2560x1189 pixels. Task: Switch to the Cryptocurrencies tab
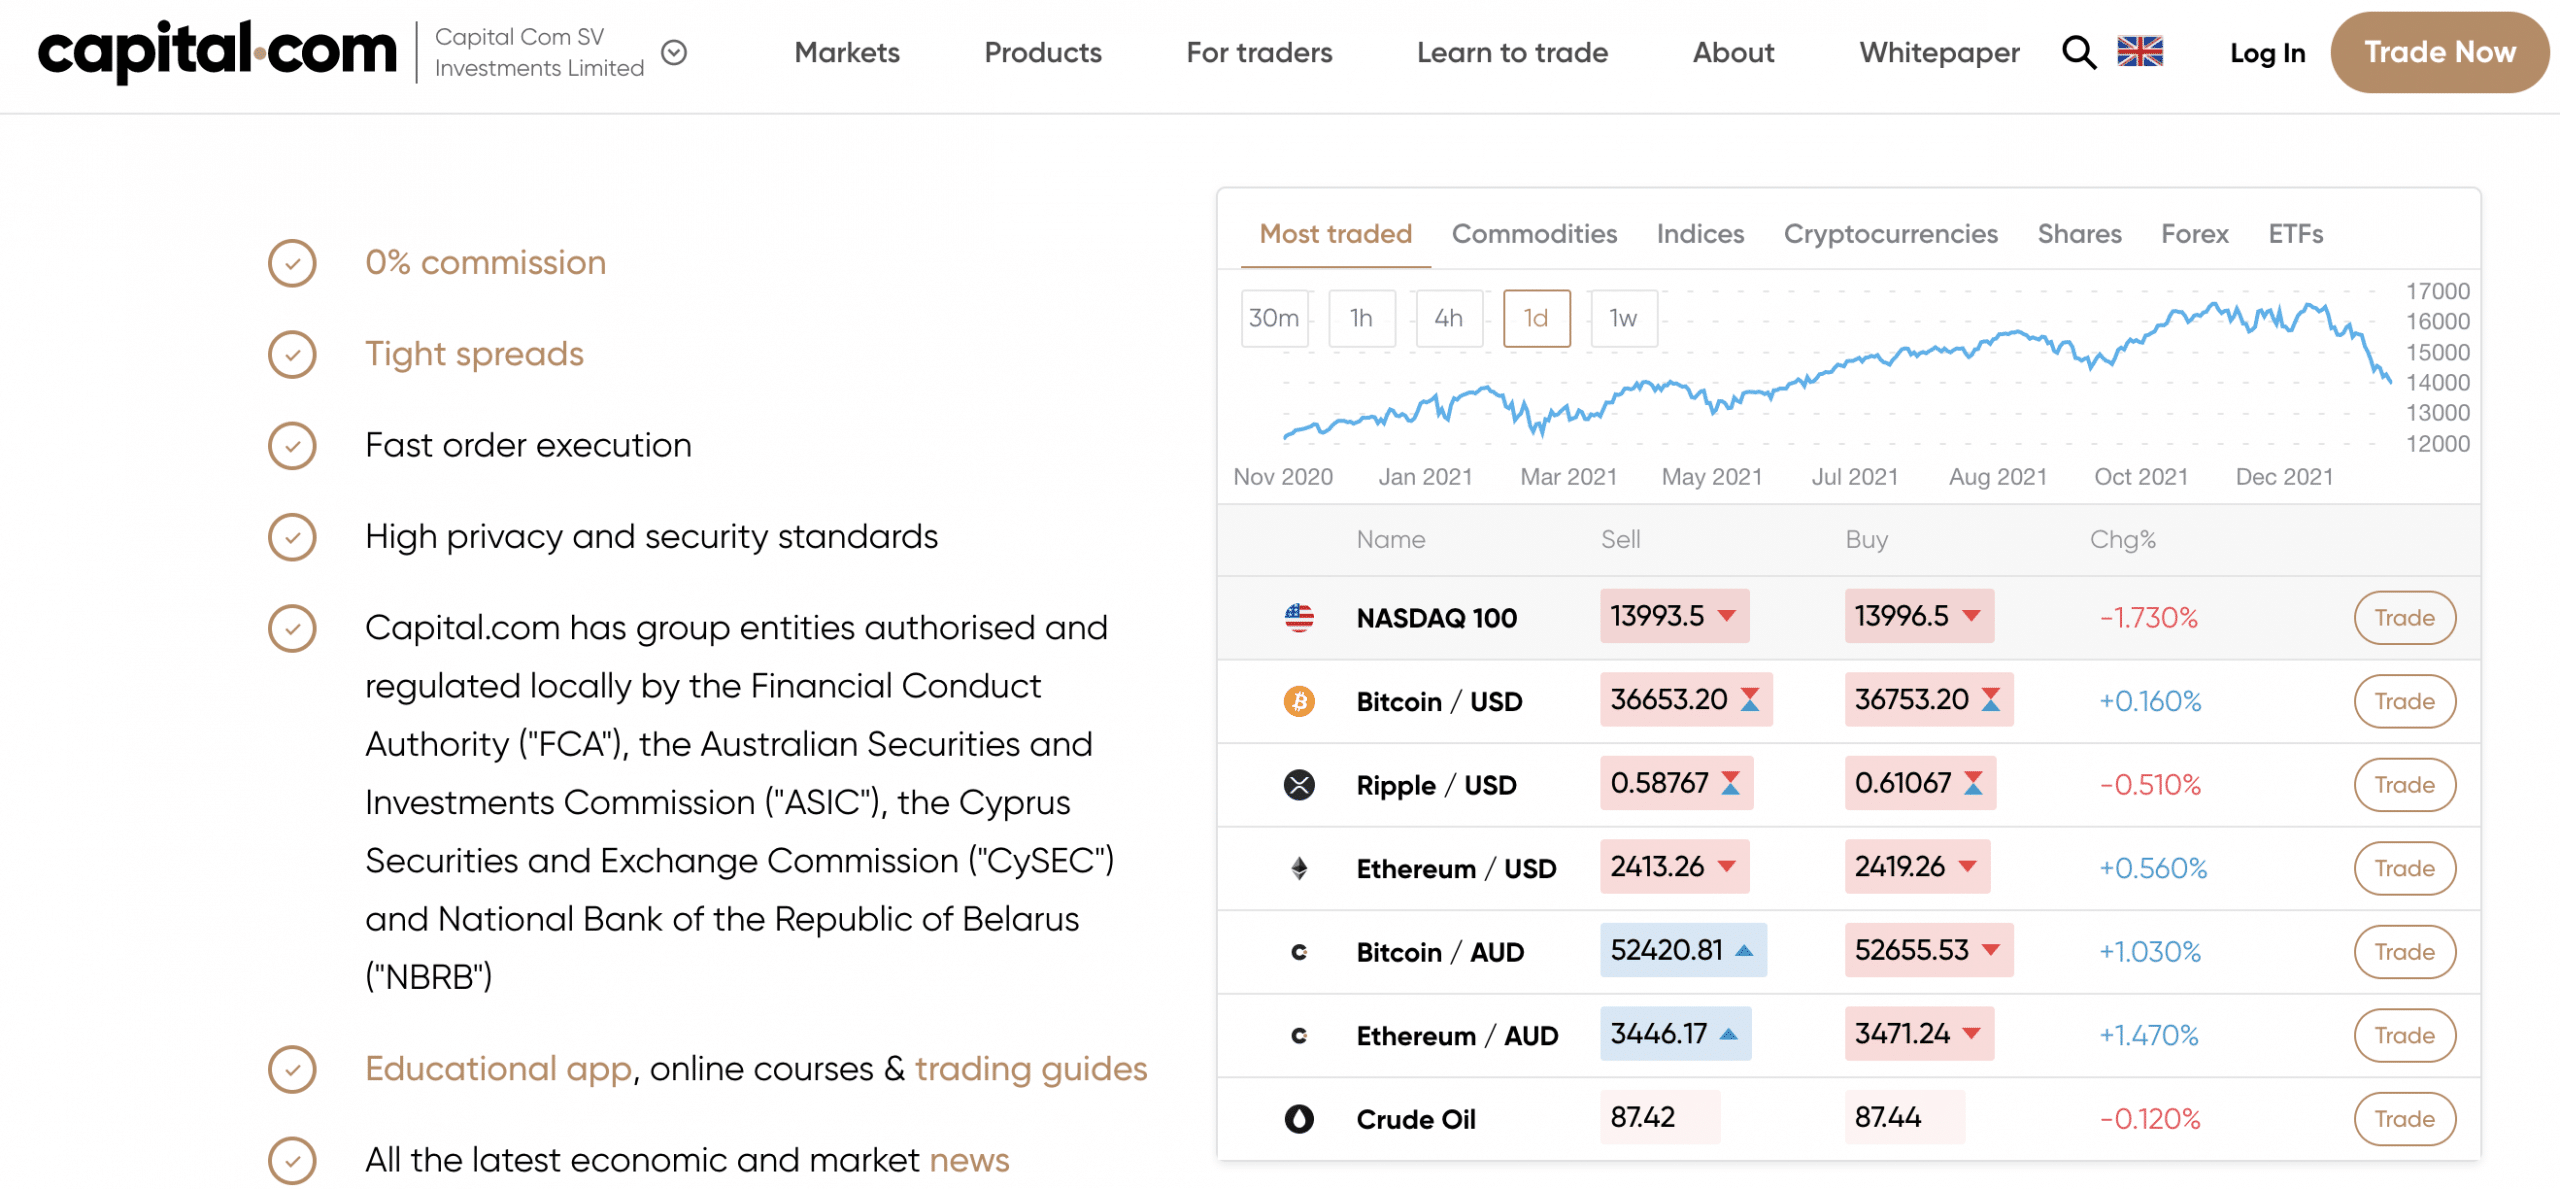point(1890,234)
